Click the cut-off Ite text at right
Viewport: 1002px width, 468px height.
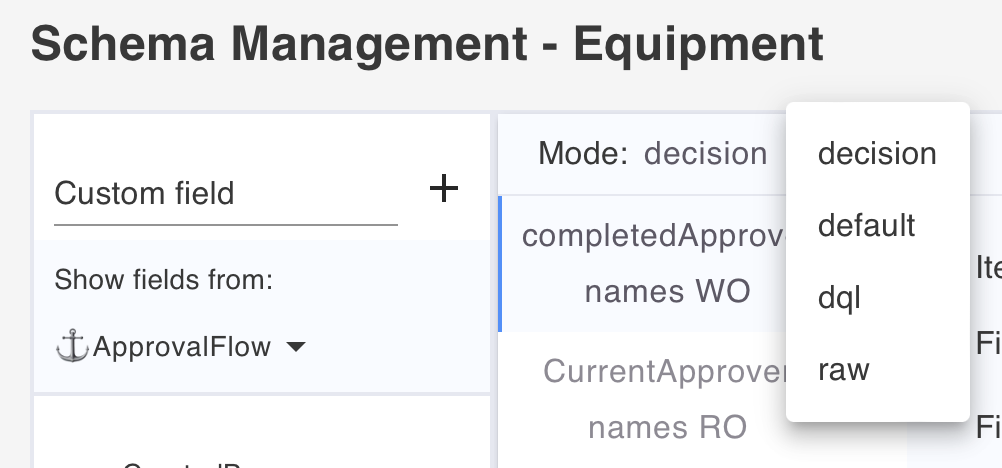989,268
